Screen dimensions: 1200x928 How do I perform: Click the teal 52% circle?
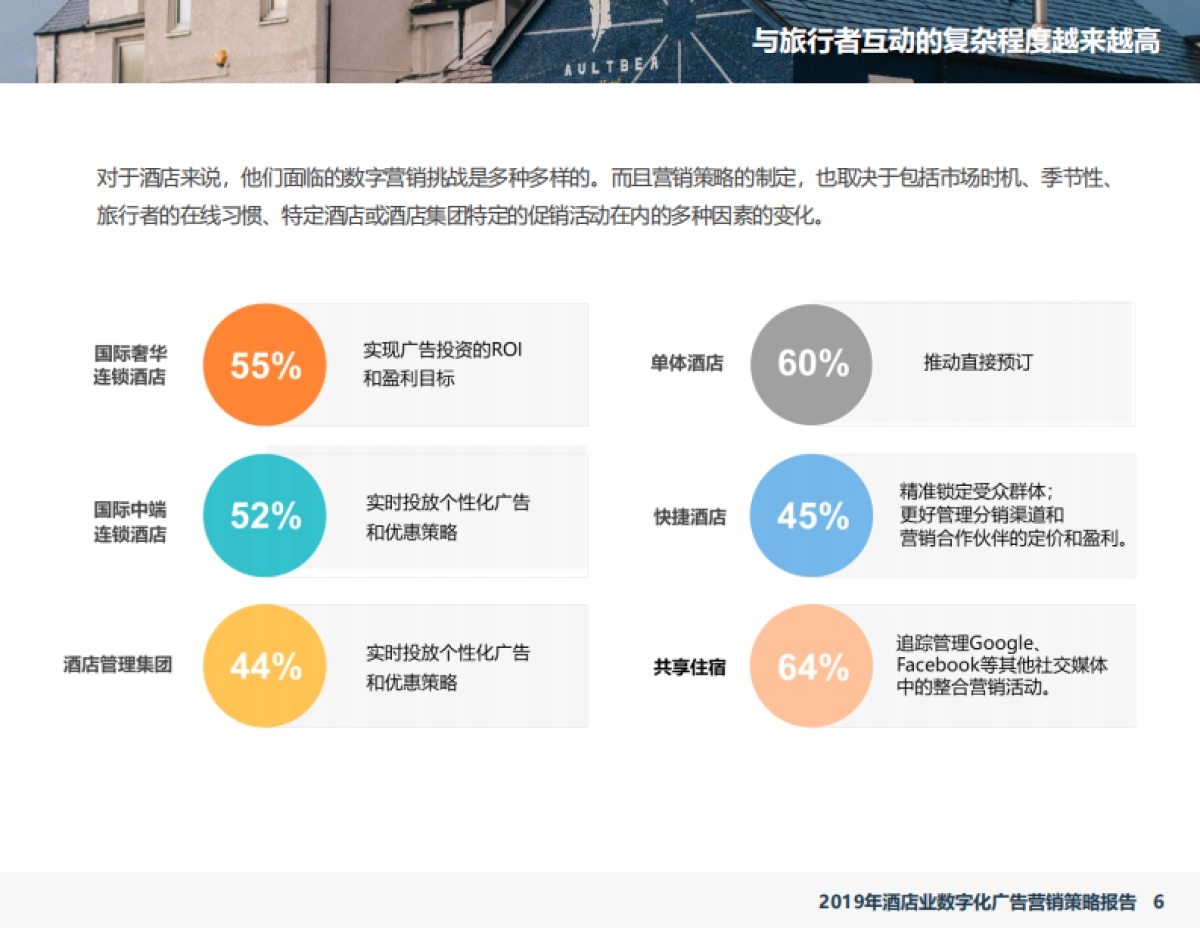pyautogui.click(x=263, y=516)
